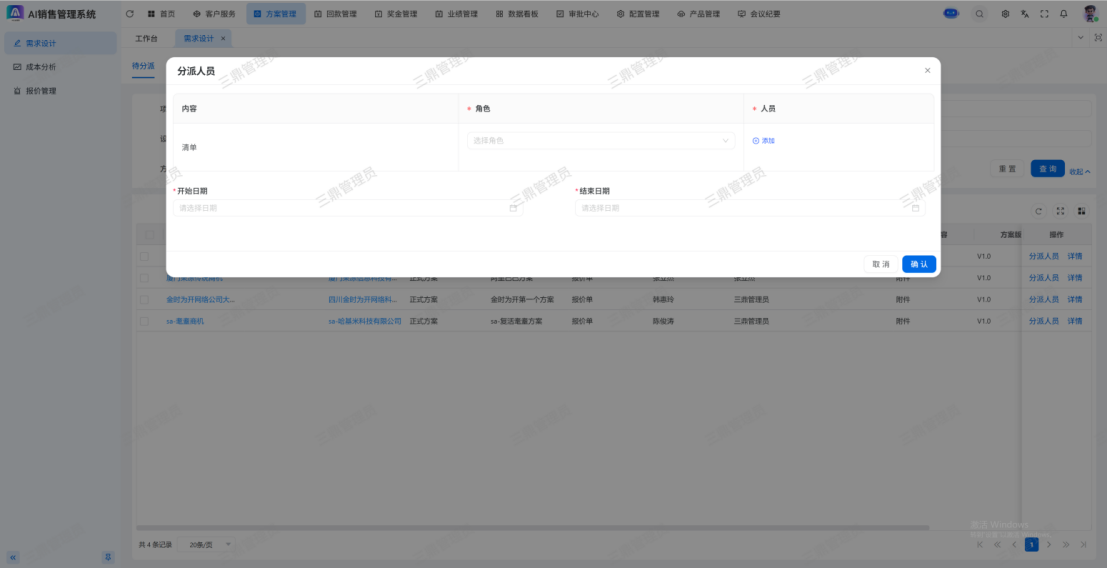Open the 方案管理 menu tab
Image resolution: width=1108 pixels, height=569 pixels.
[x=275, y=14]
